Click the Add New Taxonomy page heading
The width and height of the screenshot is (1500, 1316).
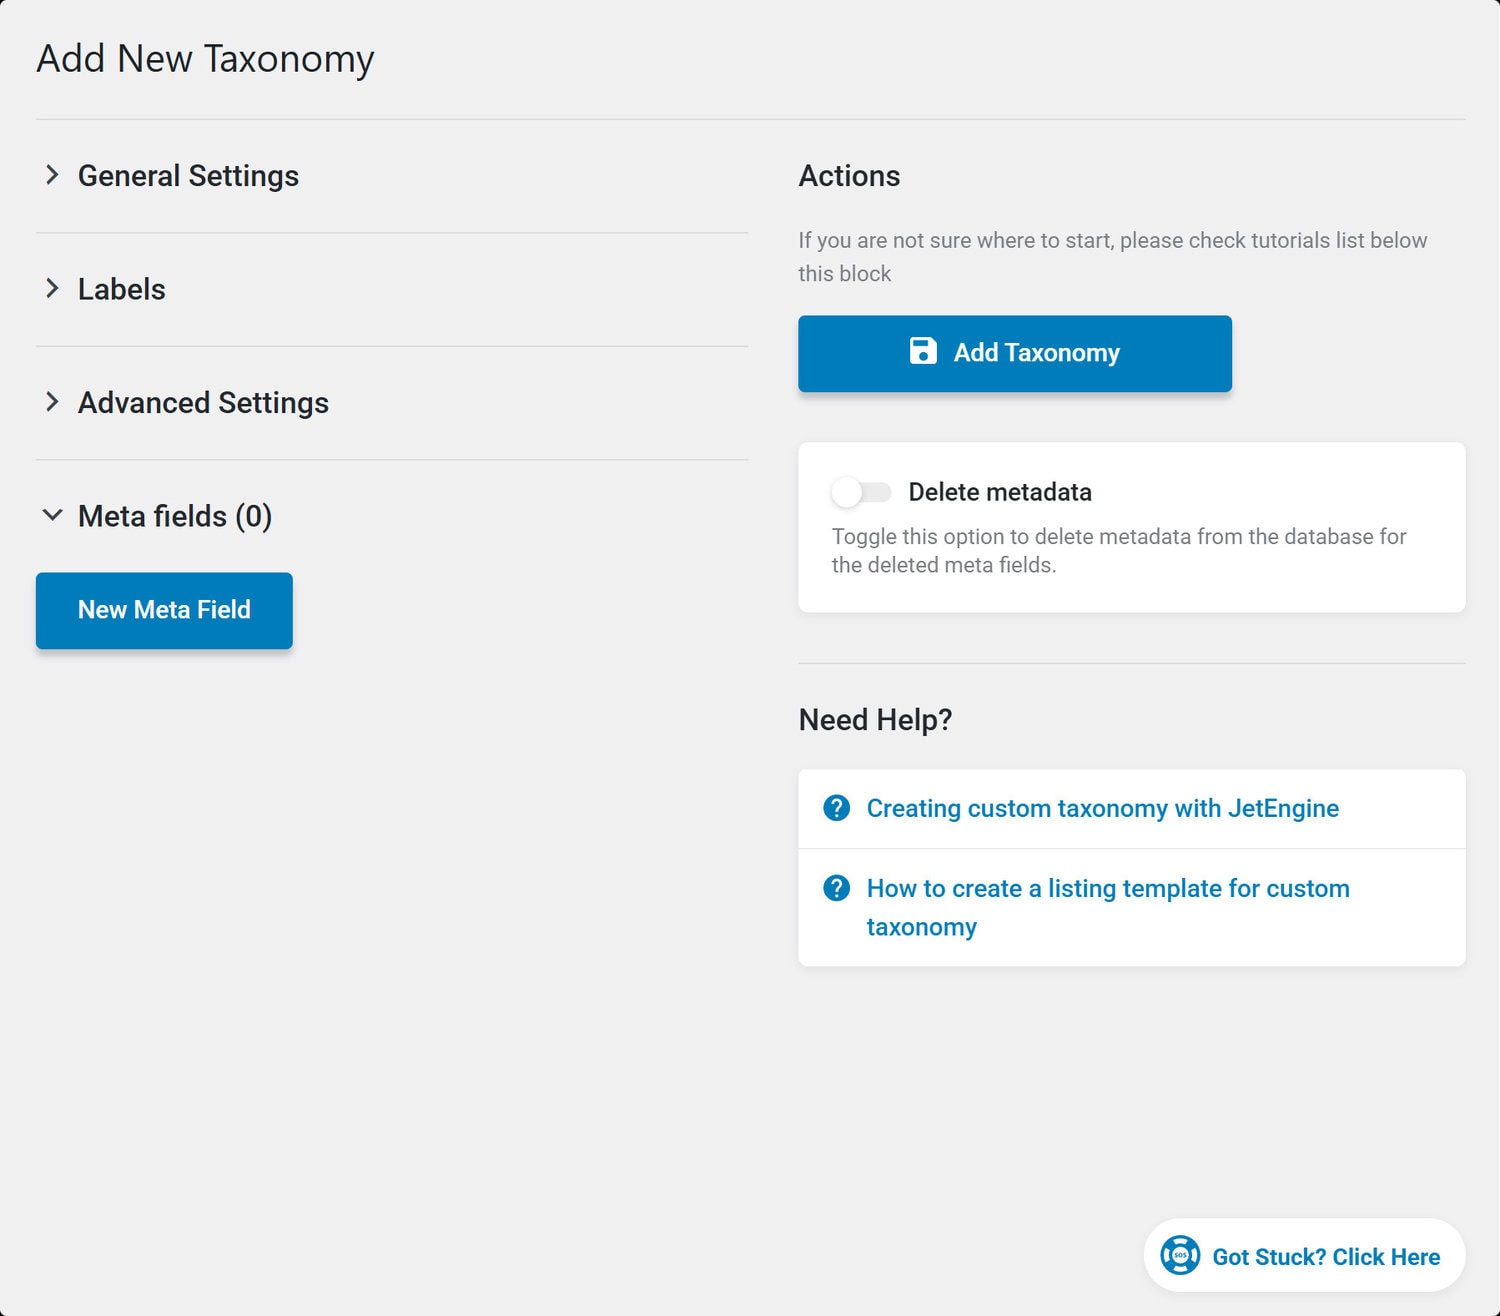point(205,59)
